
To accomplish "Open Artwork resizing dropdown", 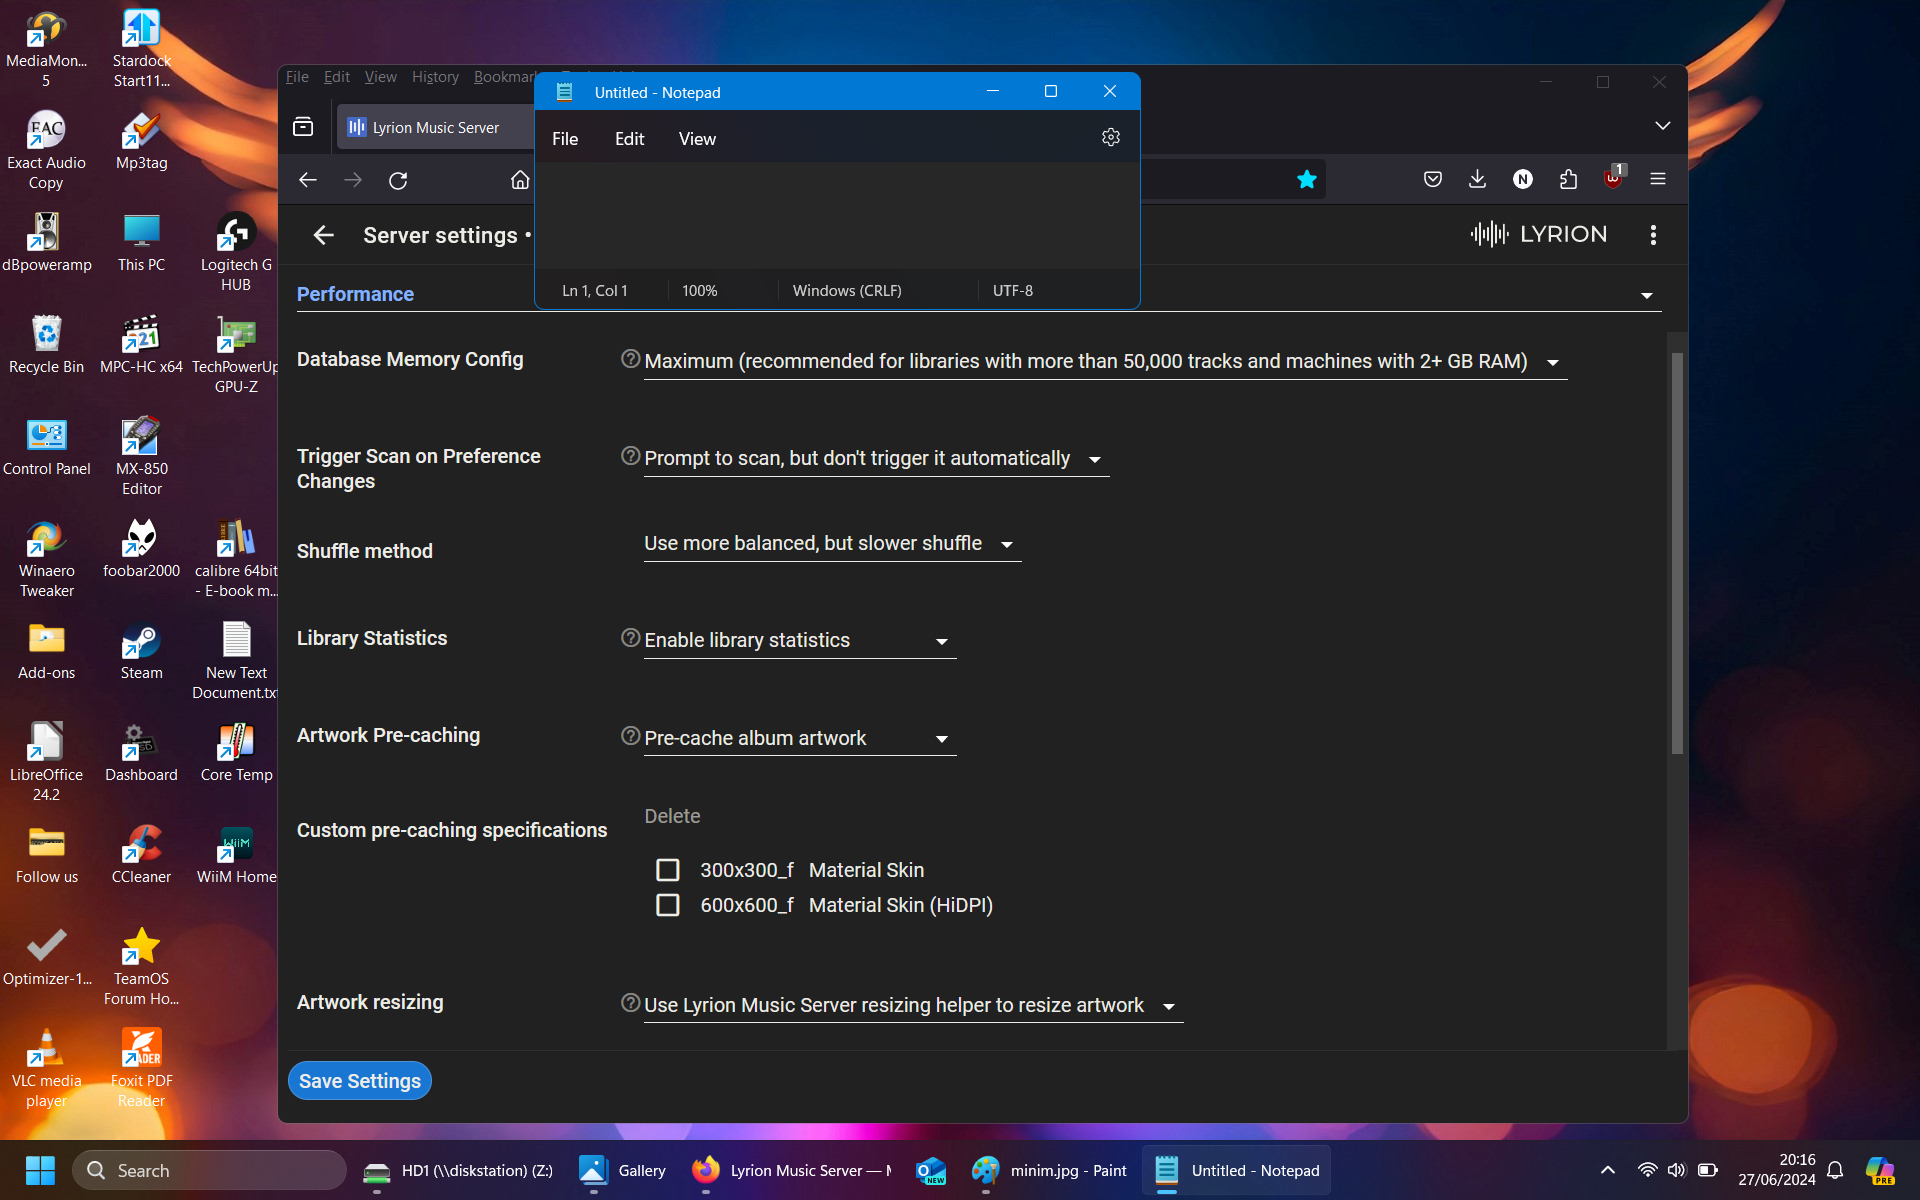I will coord(913,1005).
